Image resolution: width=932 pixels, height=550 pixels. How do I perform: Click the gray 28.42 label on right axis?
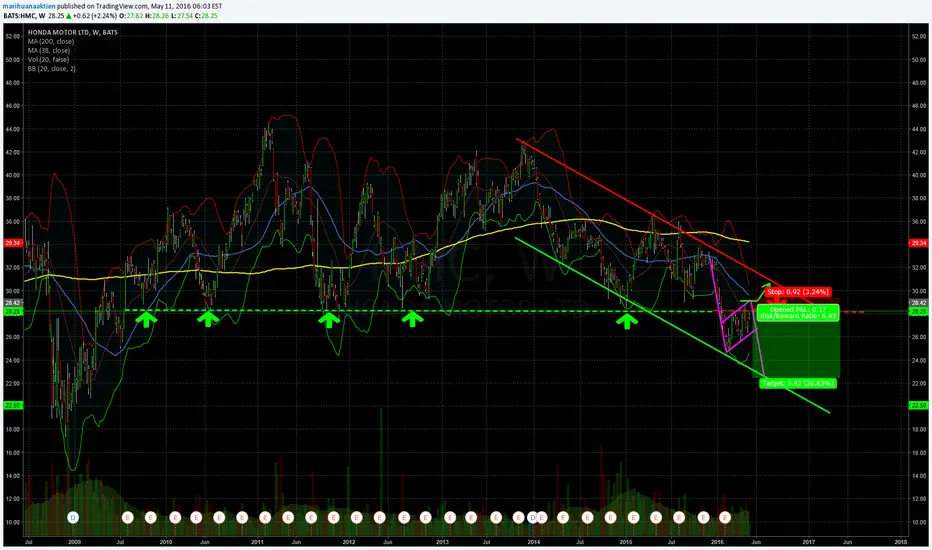click(918, 303)
